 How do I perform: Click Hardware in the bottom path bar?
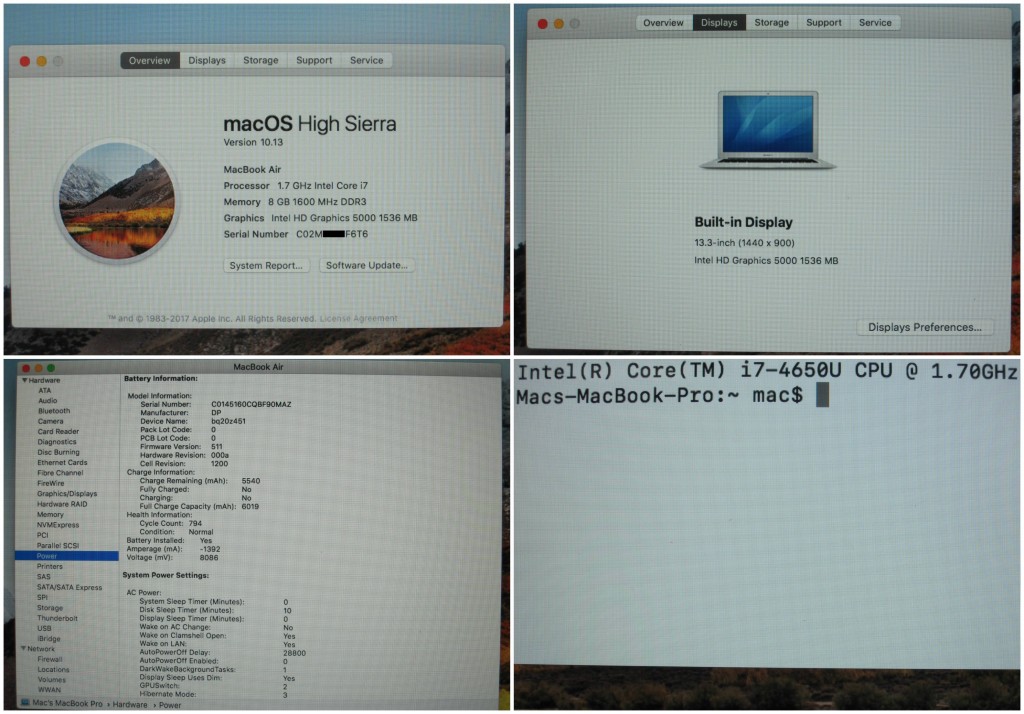[x=130, y=704]
